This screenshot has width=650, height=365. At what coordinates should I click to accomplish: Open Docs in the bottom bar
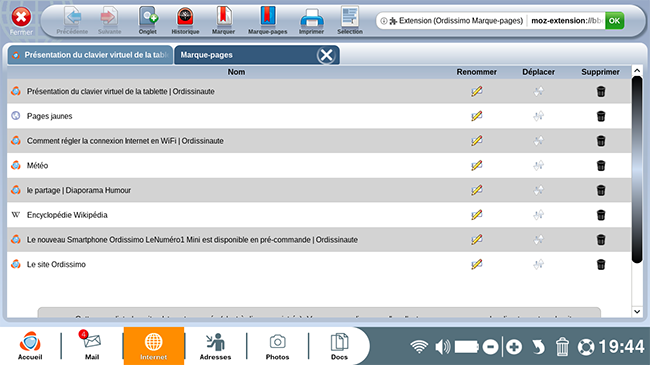point(339,346)
